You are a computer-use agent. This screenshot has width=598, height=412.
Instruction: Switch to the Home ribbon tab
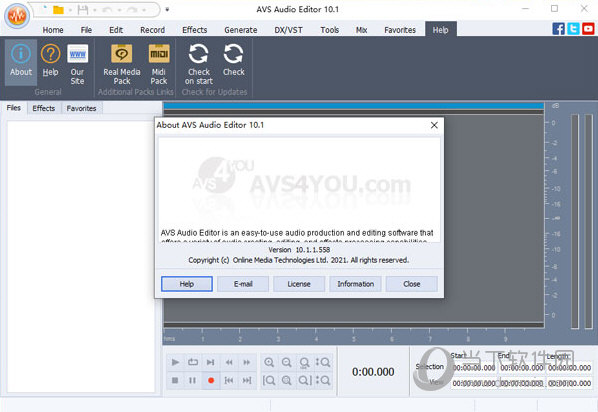click(x=53, y=30)
